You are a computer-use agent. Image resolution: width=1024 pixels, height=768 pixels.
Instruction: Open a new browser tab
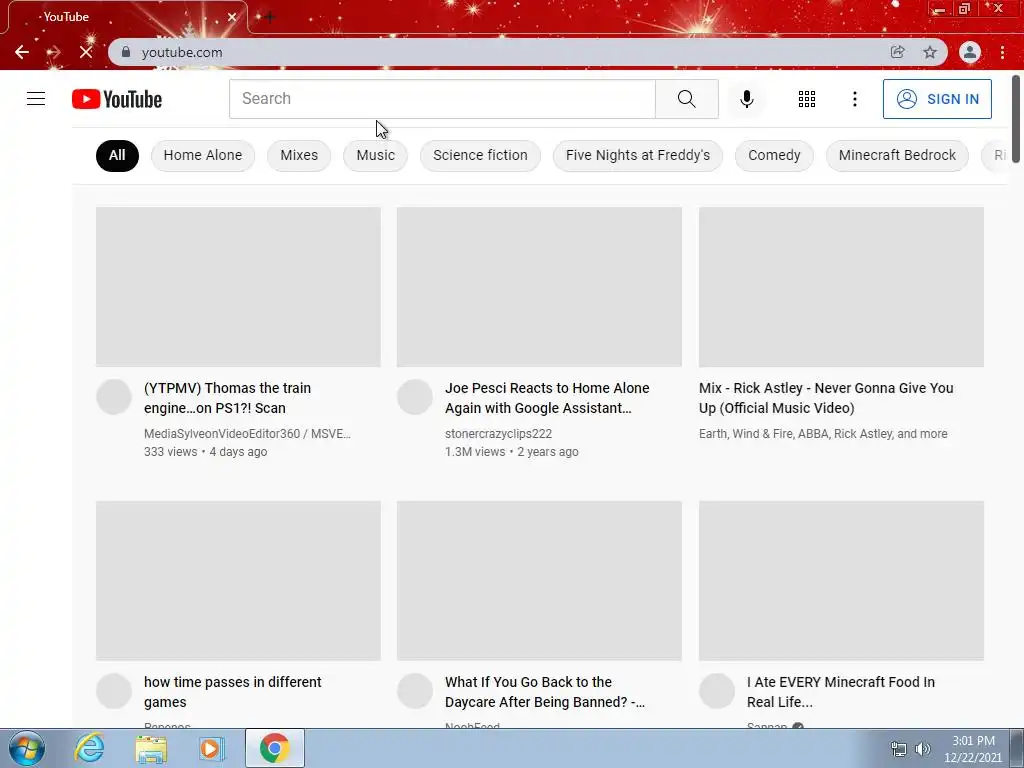[269, 17]
